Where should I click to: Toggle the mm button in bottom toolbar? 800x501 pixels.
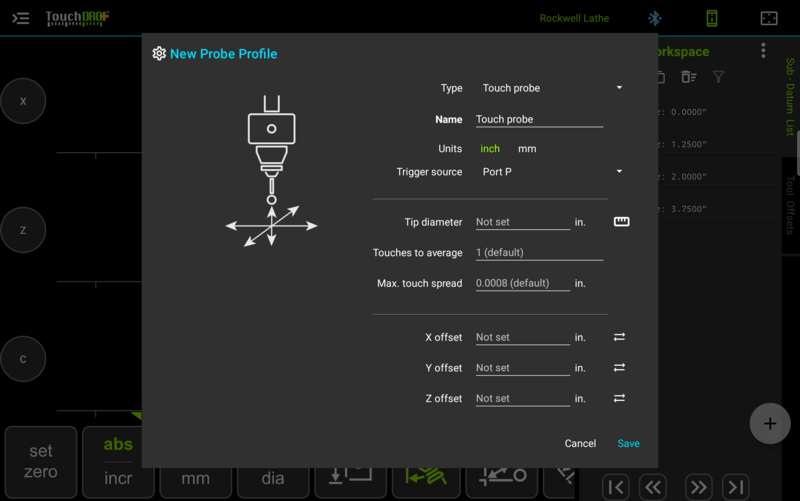click(x=195, y=482)
